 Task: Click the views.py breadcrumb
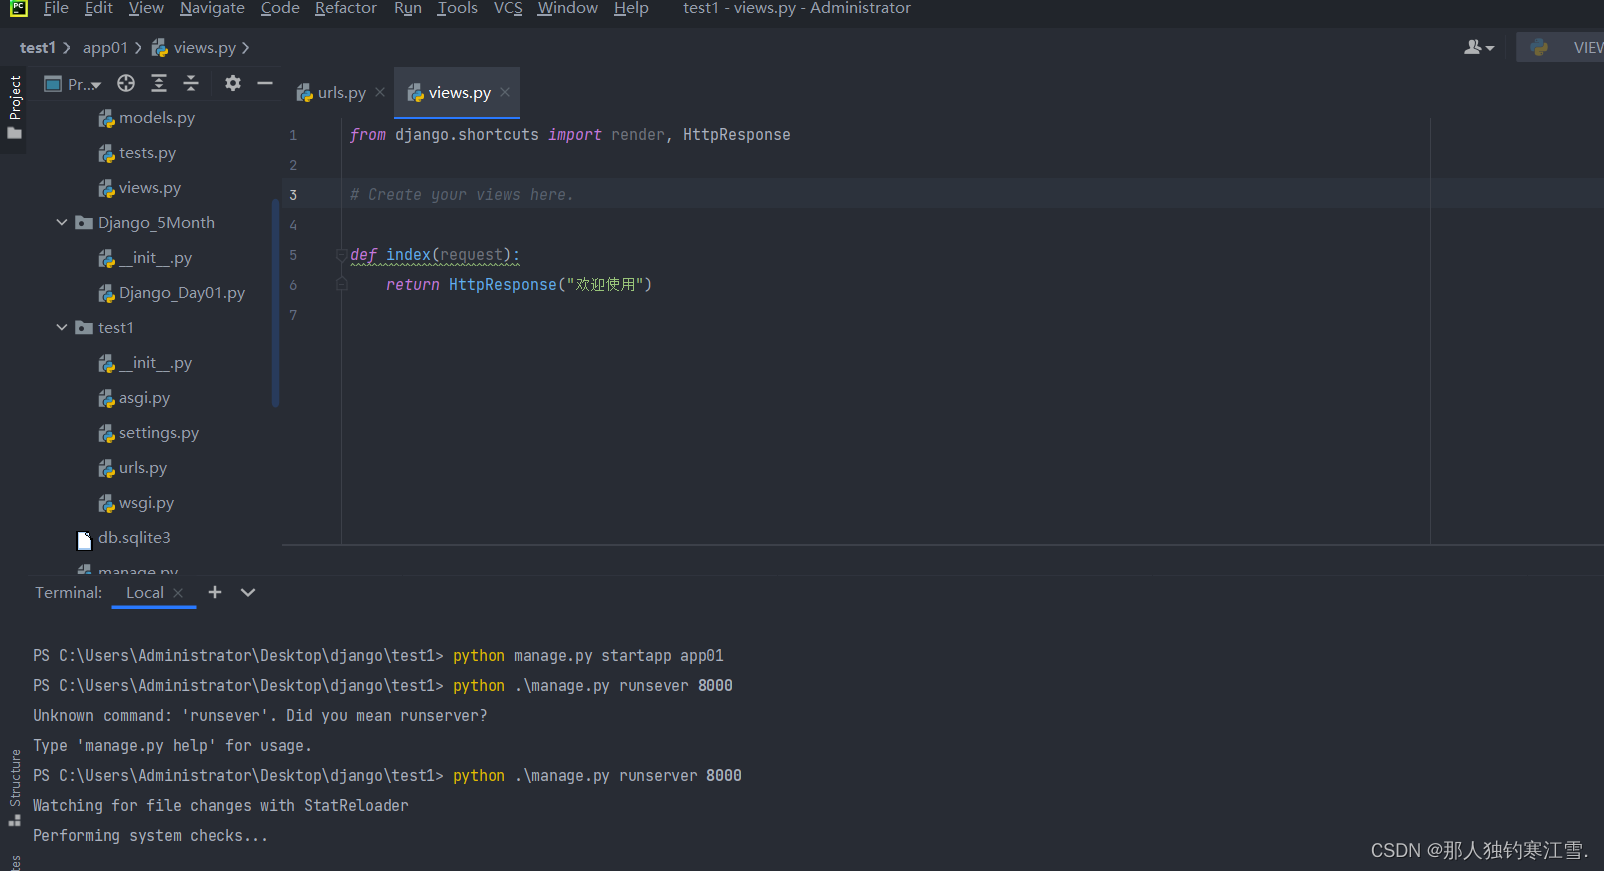194,48
